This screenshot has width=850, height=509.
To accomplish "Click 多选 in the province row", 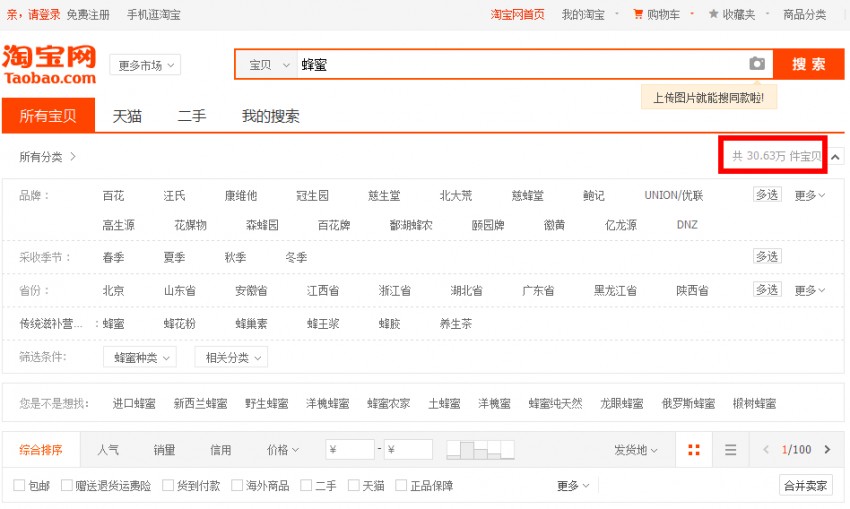I will click(x=767, y=289).
